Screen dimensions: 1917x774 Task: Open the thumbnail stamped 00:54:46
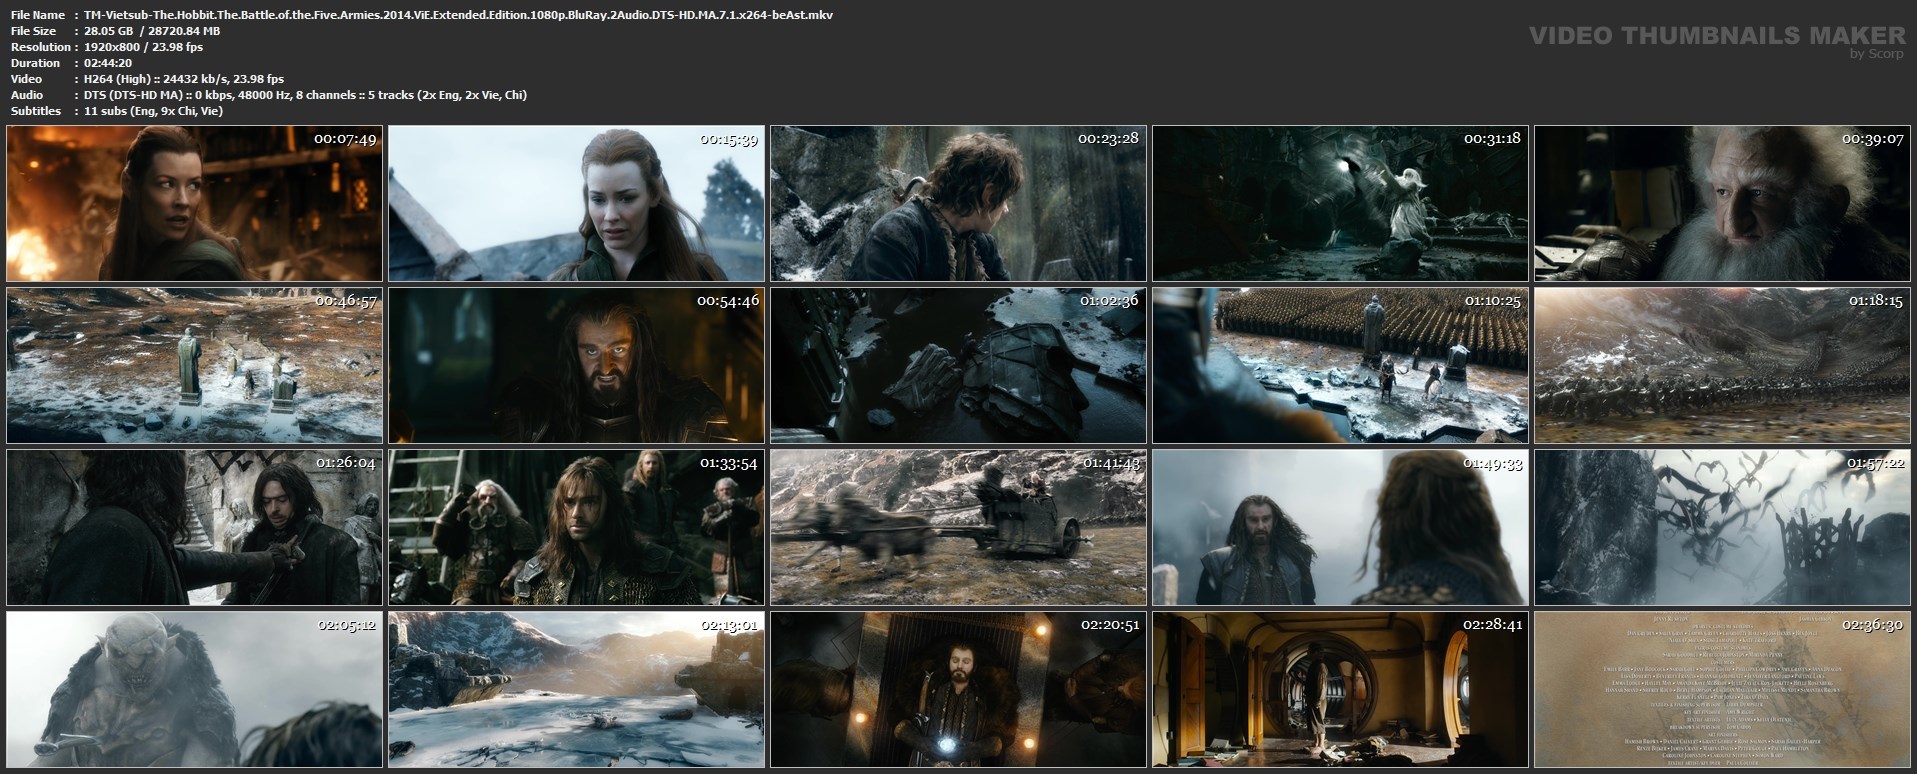(x=576, y=365)
